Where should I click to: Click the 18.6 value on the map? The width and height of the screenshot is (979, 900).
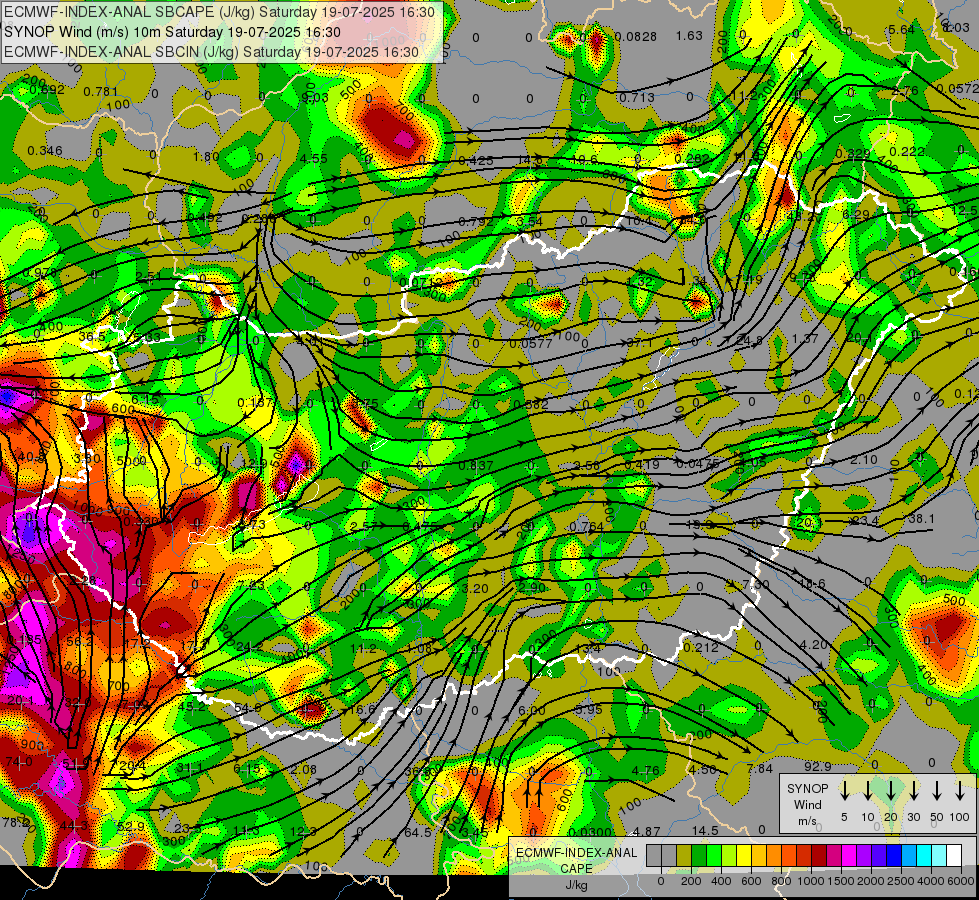click(812, 583)
